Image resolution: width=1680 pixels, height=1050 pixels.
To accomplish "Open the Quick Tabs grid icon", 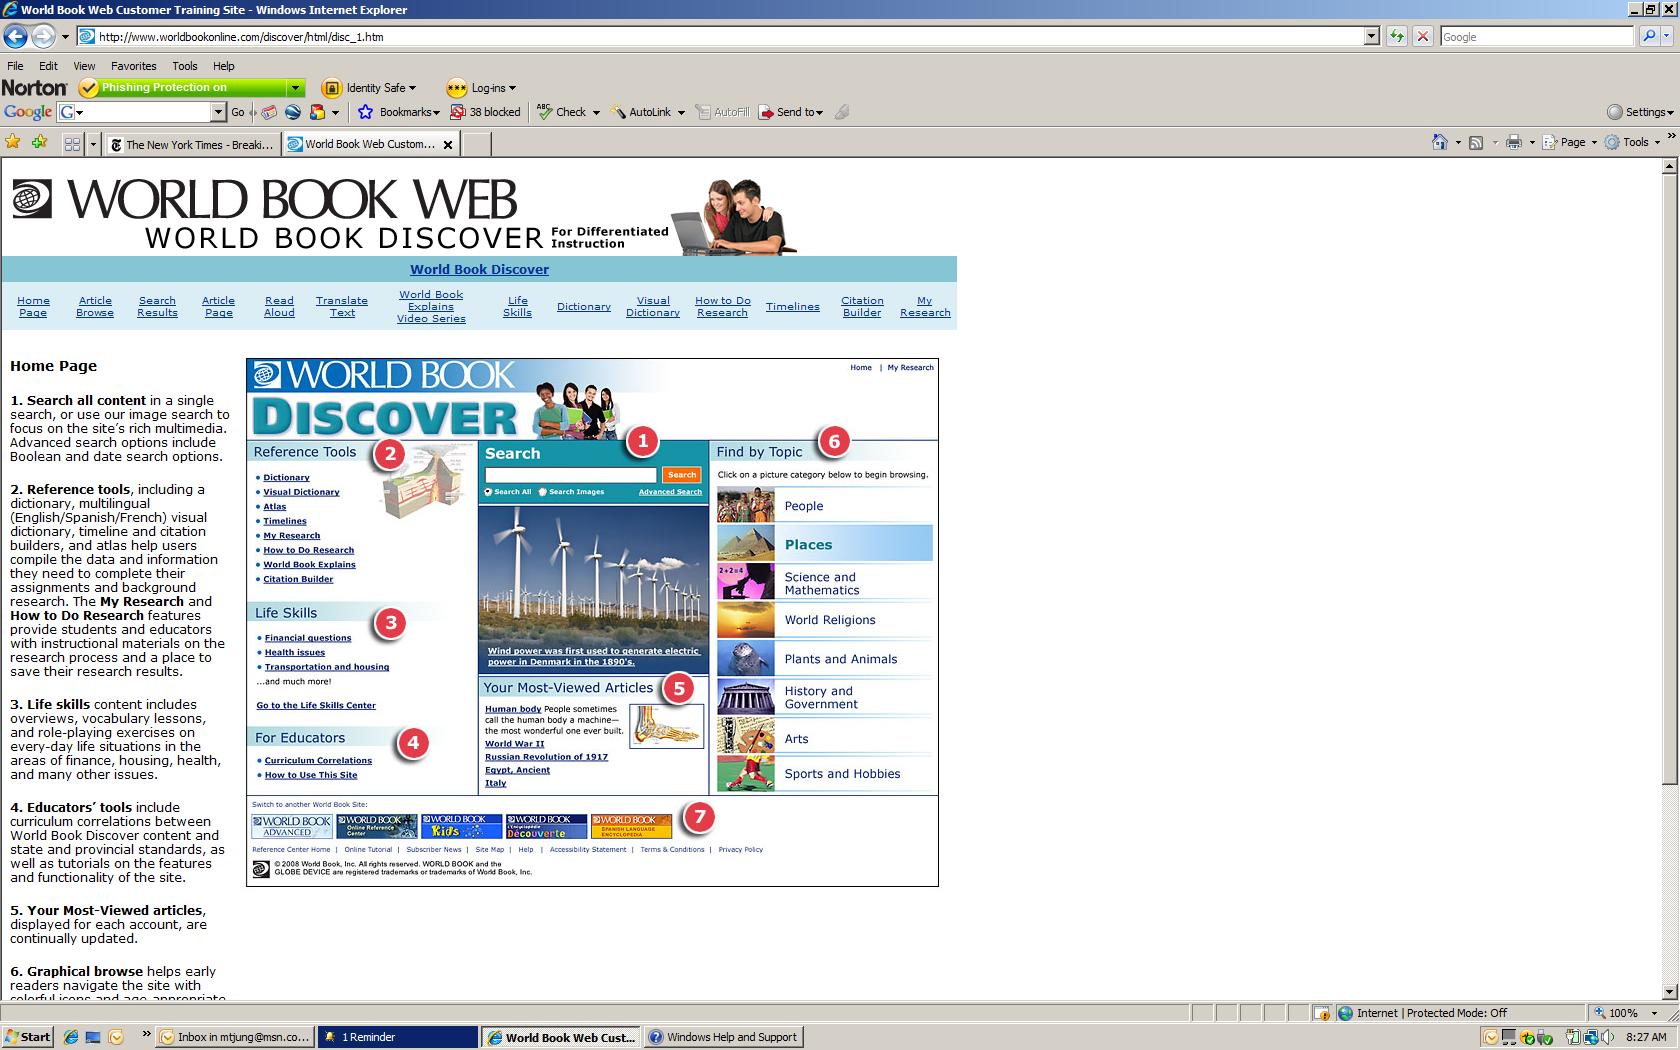I will tap(72, 144).
